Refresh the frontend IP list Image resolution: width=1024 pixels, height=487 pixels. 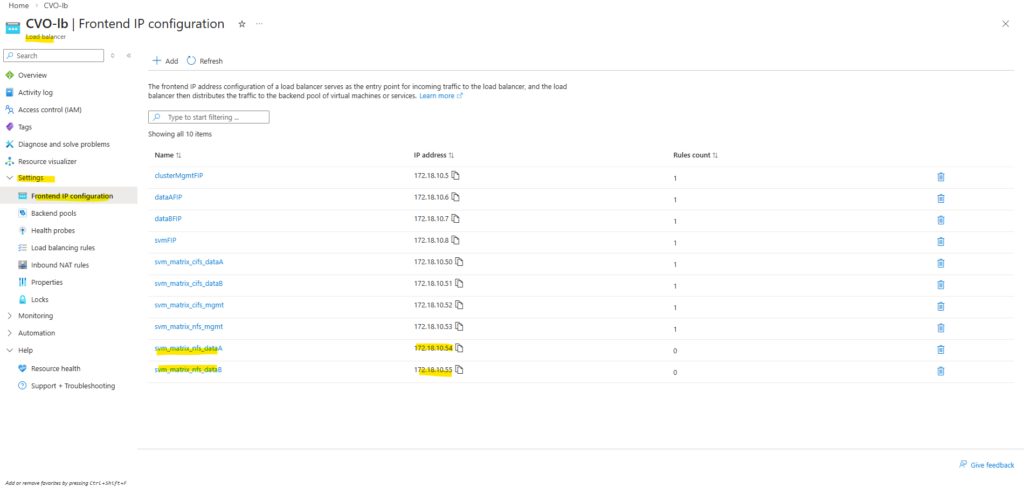pyautogui.click(x=205, y=61)
